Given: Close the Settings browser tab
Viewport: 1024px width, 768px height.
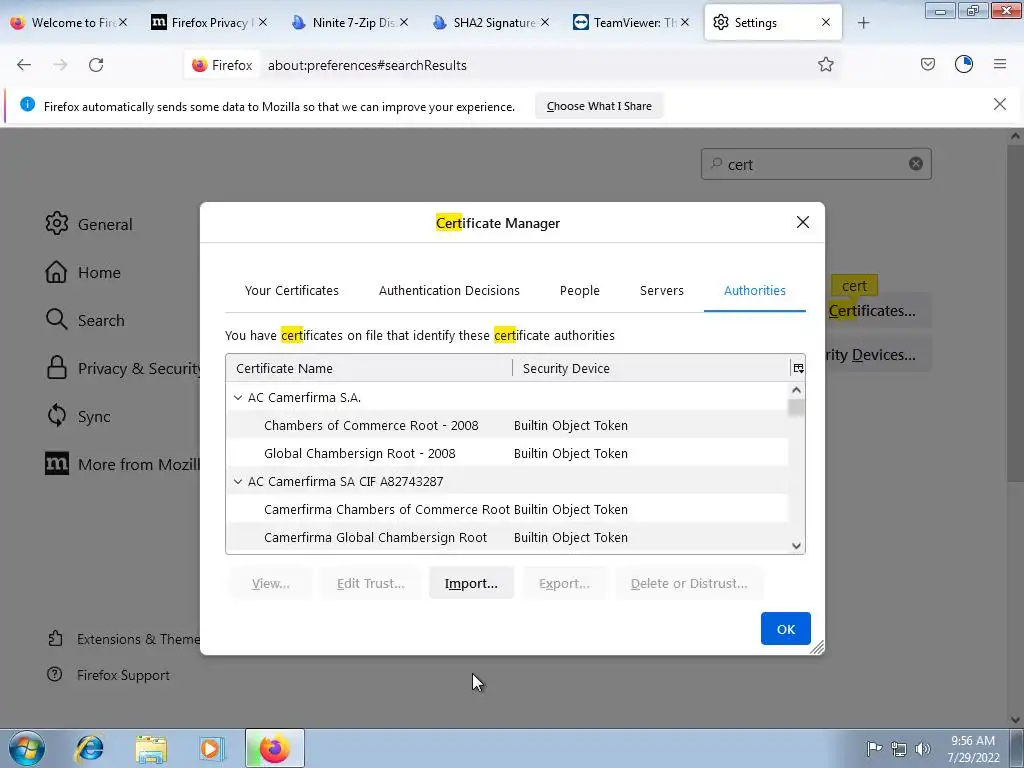Looking at the screenshot, I should (x=825, y=22).
